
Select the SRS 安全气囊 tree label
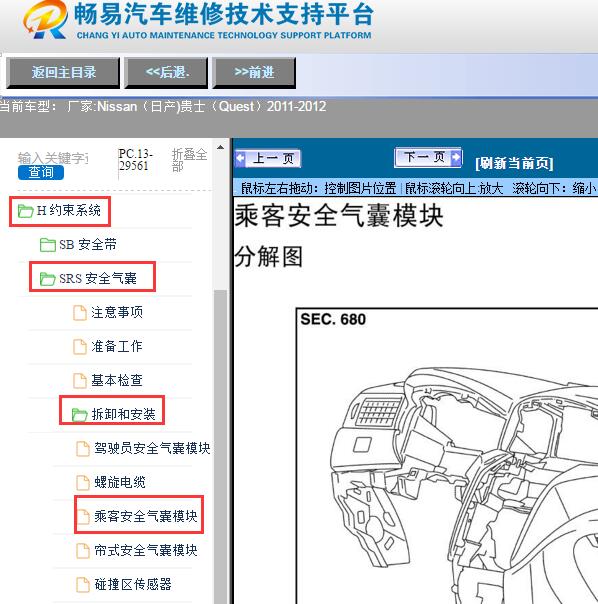tap(98, 278)
